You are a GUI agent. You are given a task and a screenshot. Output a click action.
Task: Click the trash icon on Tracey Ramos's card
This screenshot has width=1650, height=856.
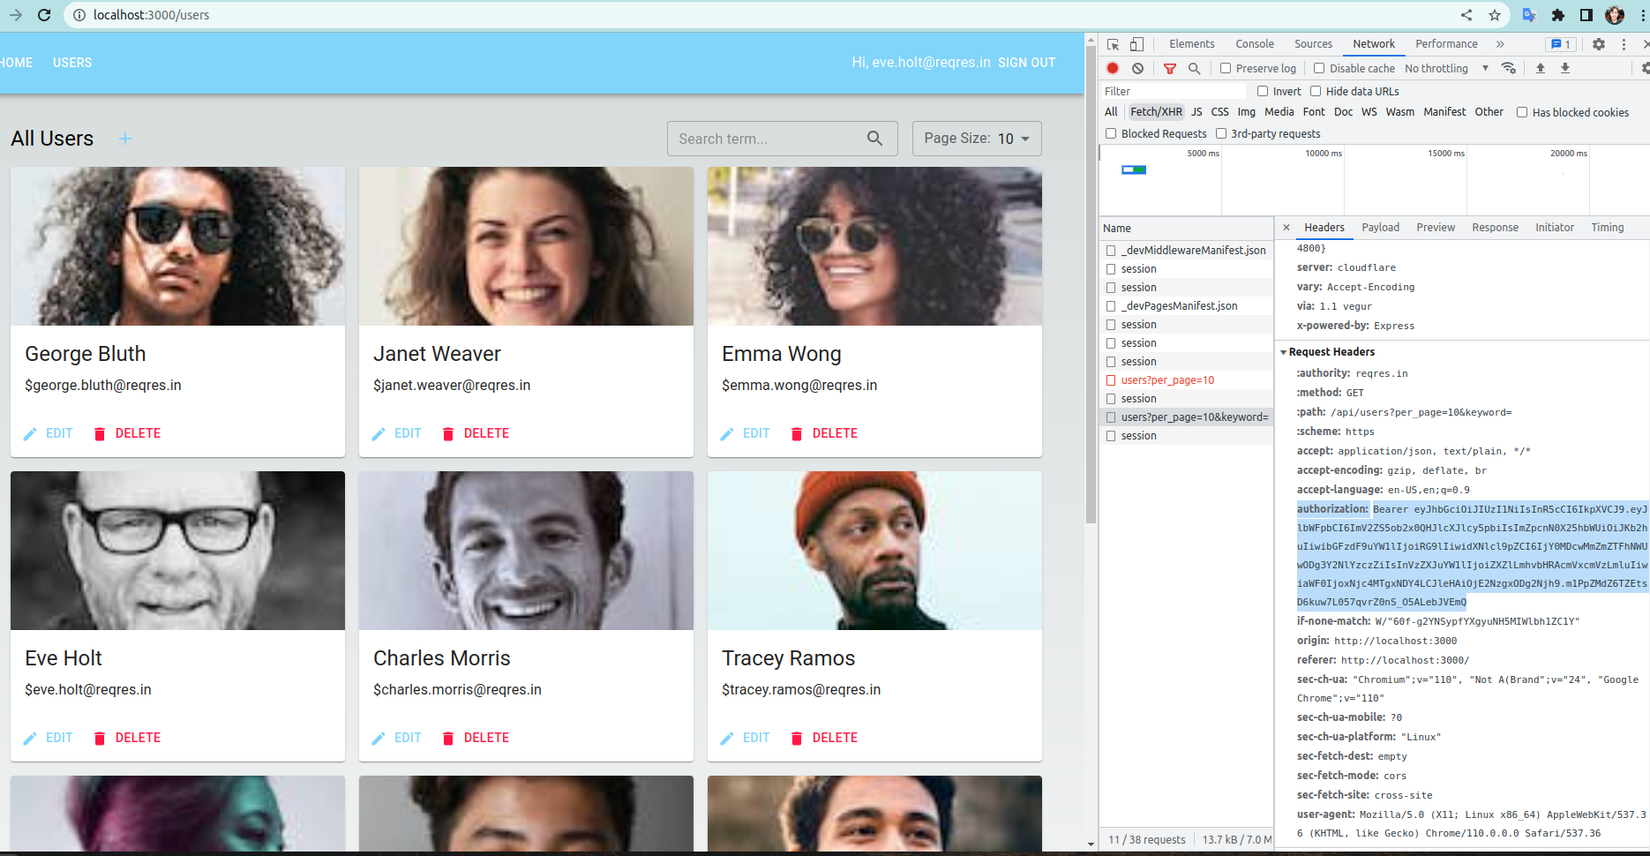[797, 738]
